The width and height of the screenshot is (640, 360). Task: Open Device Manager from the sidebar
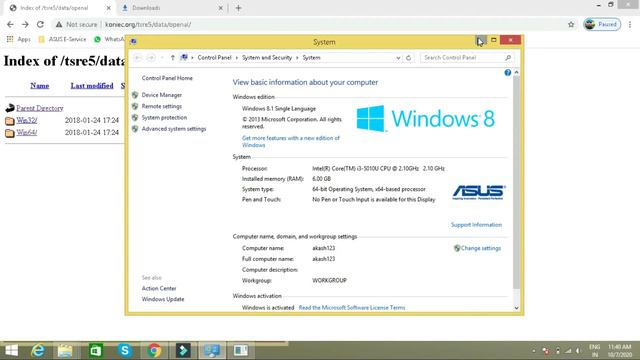[162, 95]
